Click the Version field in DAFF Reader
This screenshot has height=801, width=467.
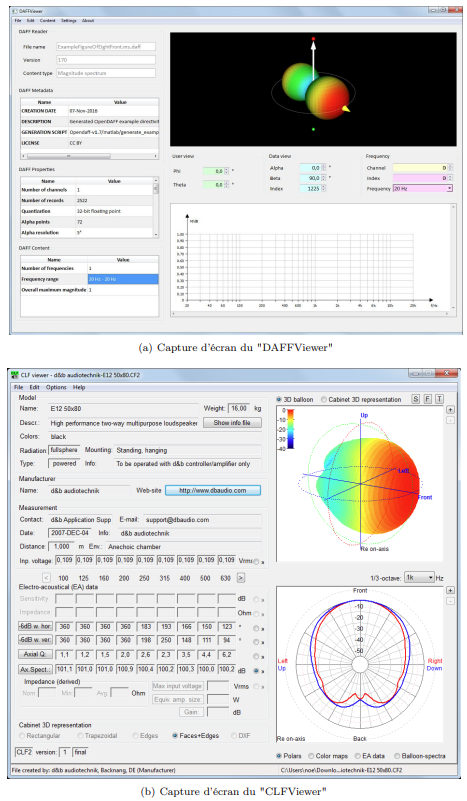(x=106, y=60)
